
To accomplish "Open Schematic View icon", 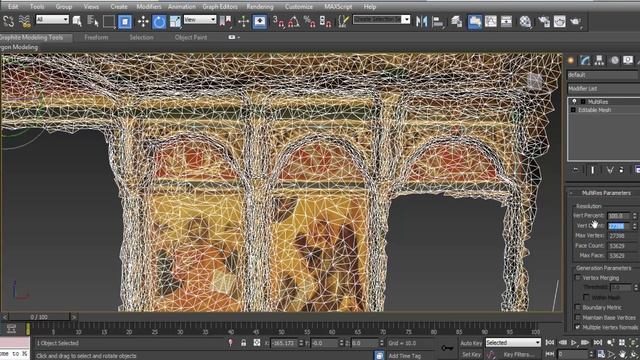I will [507, 21].
